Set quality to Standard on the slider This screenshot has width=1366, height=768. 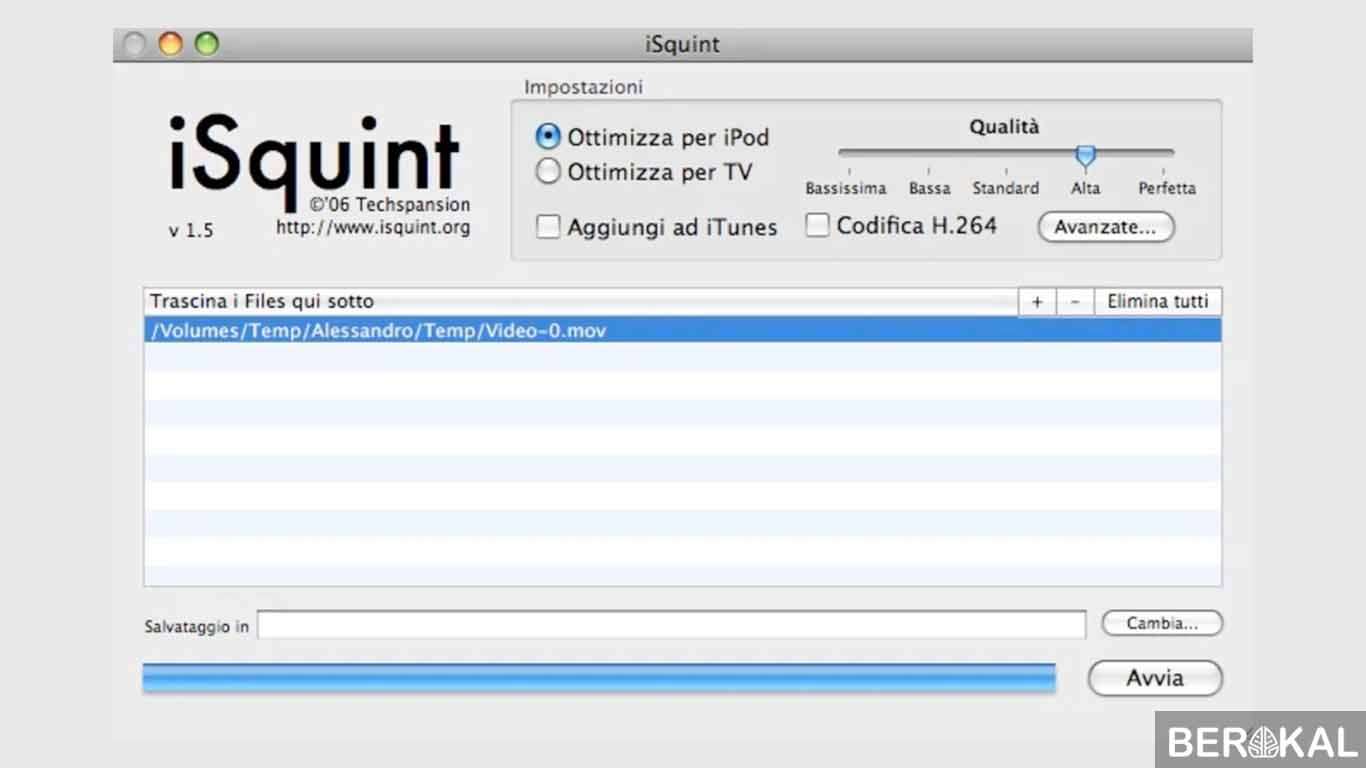point(1006,187)
